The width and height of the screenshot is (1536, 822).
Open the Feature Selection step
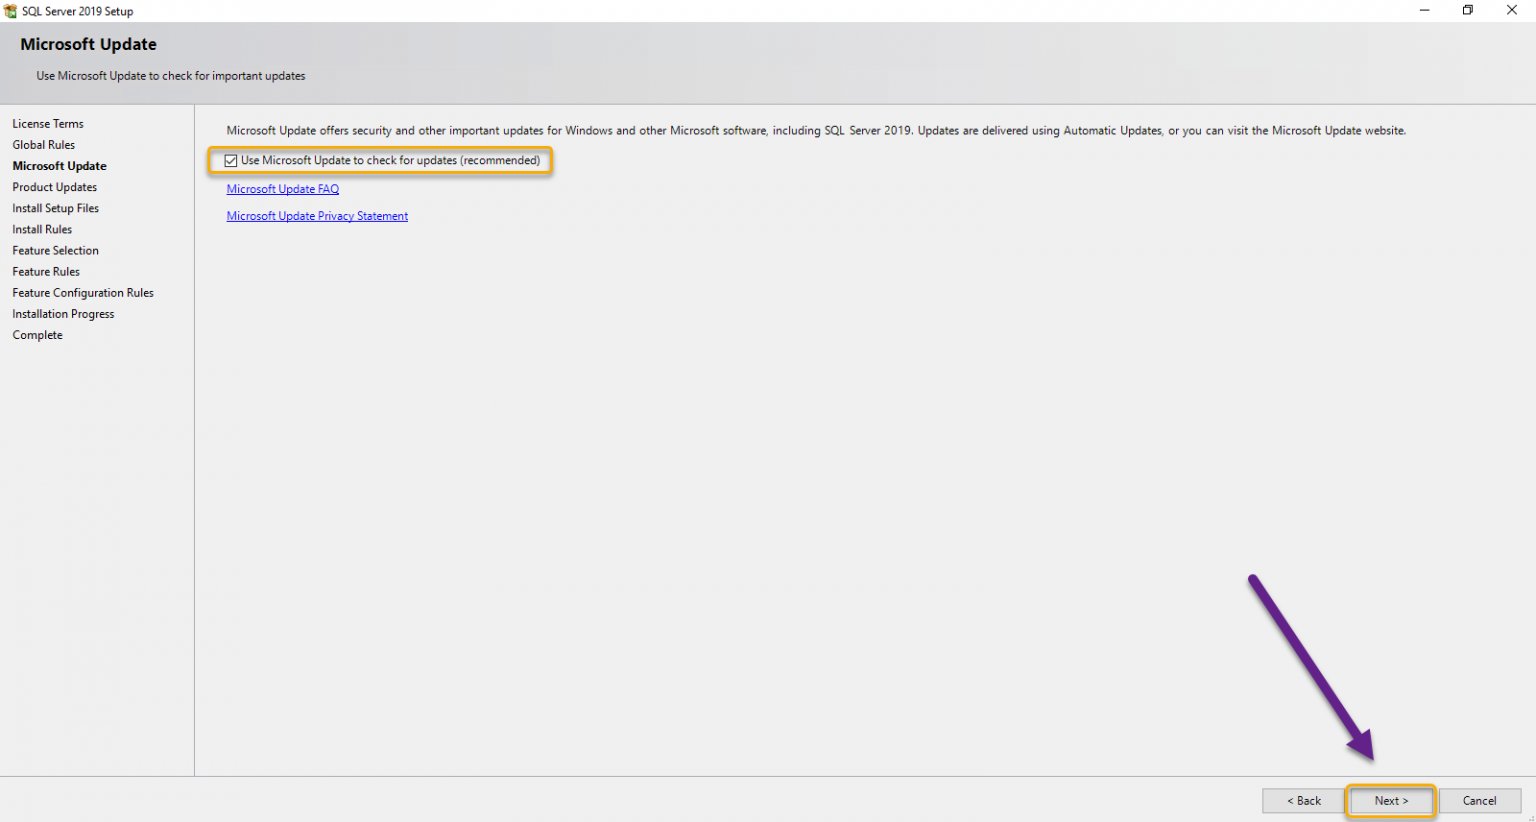(x=55, y=250)
